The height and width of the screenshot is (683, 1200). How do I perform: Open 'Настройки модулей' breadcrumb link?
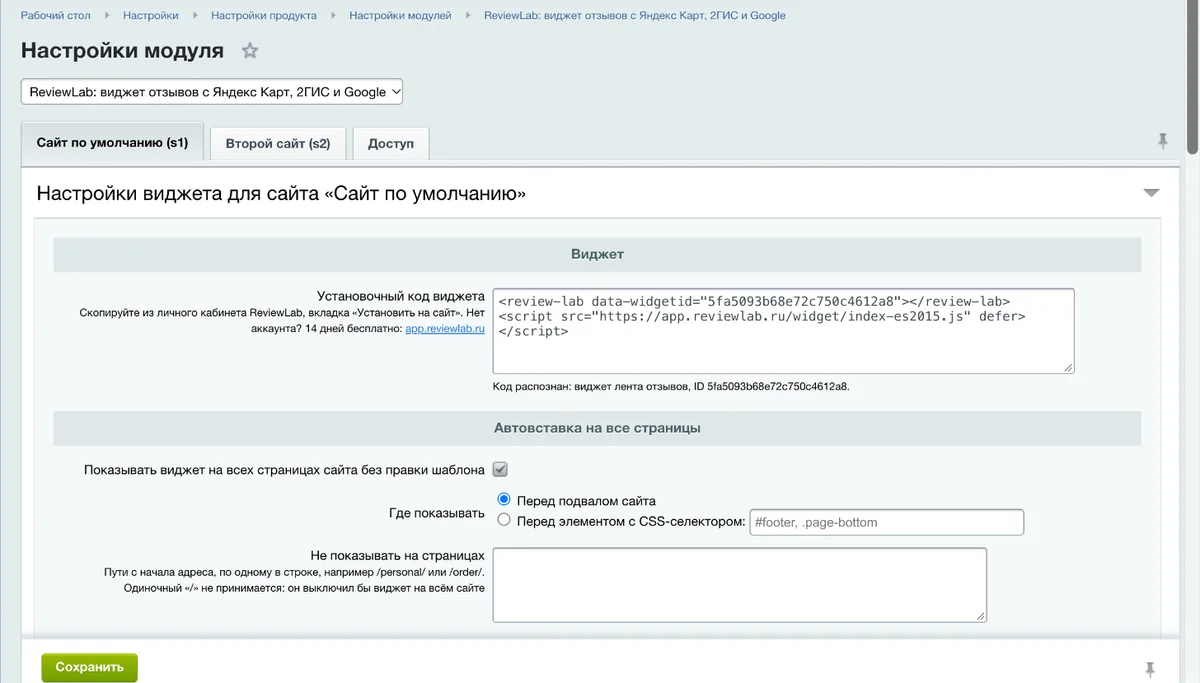click(400, 15)
